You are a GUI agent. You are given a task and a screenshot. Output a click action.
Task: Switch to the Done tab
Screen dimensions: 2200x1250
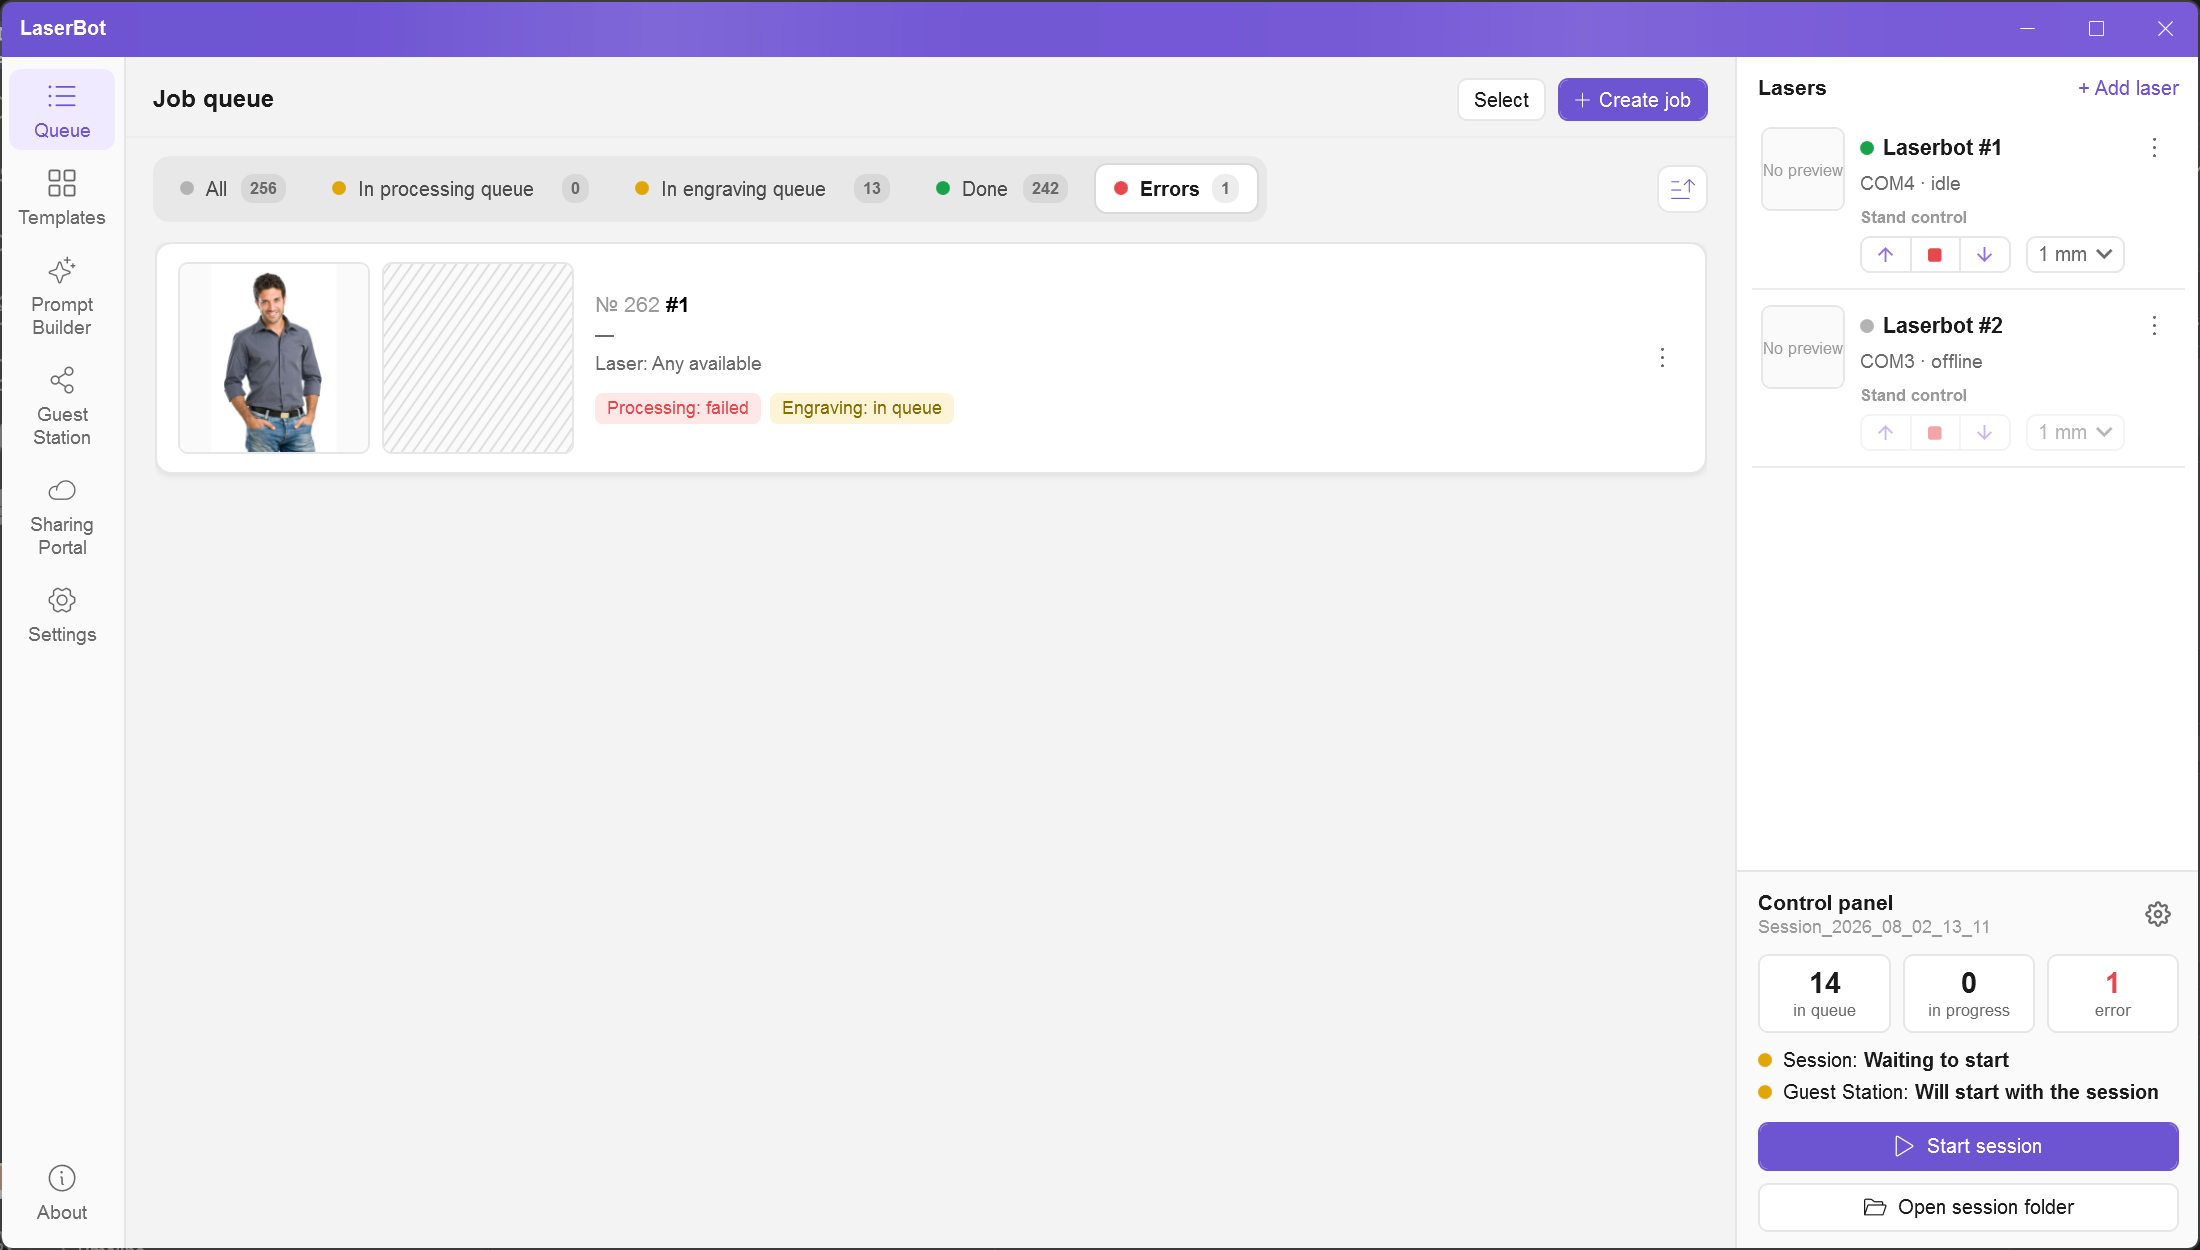point(1002,188)
